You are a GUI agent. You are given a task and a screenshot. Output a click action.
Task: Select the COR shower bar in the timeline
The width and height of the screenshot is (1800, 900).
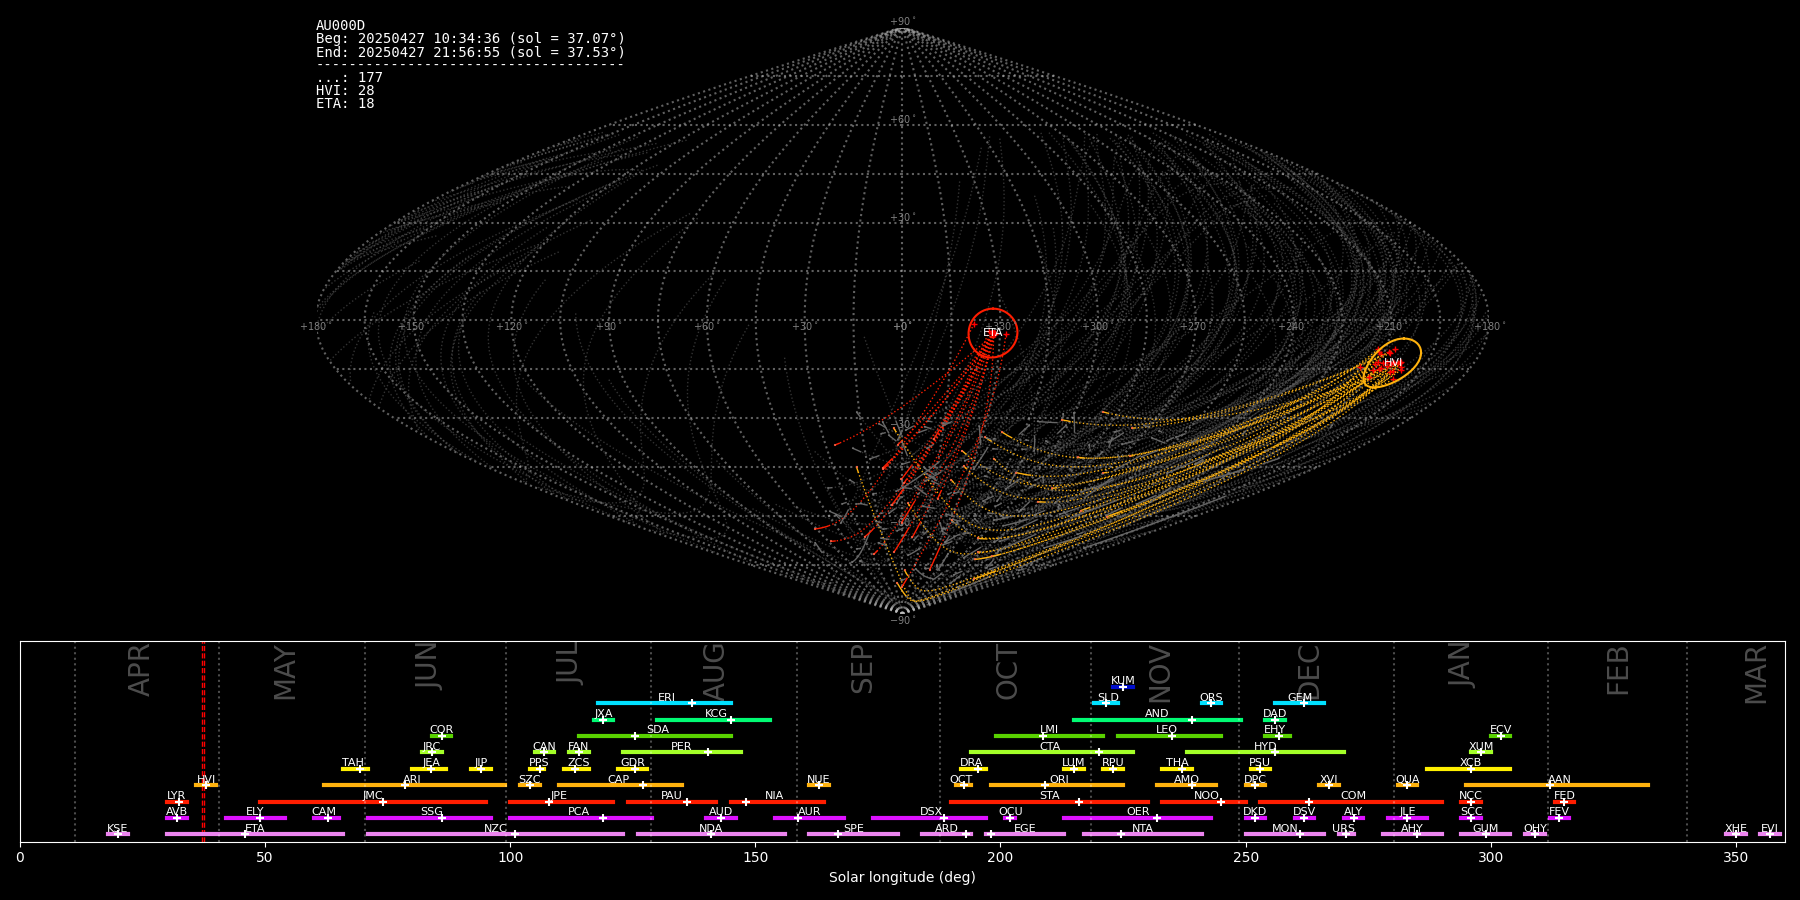coord(441,736)
